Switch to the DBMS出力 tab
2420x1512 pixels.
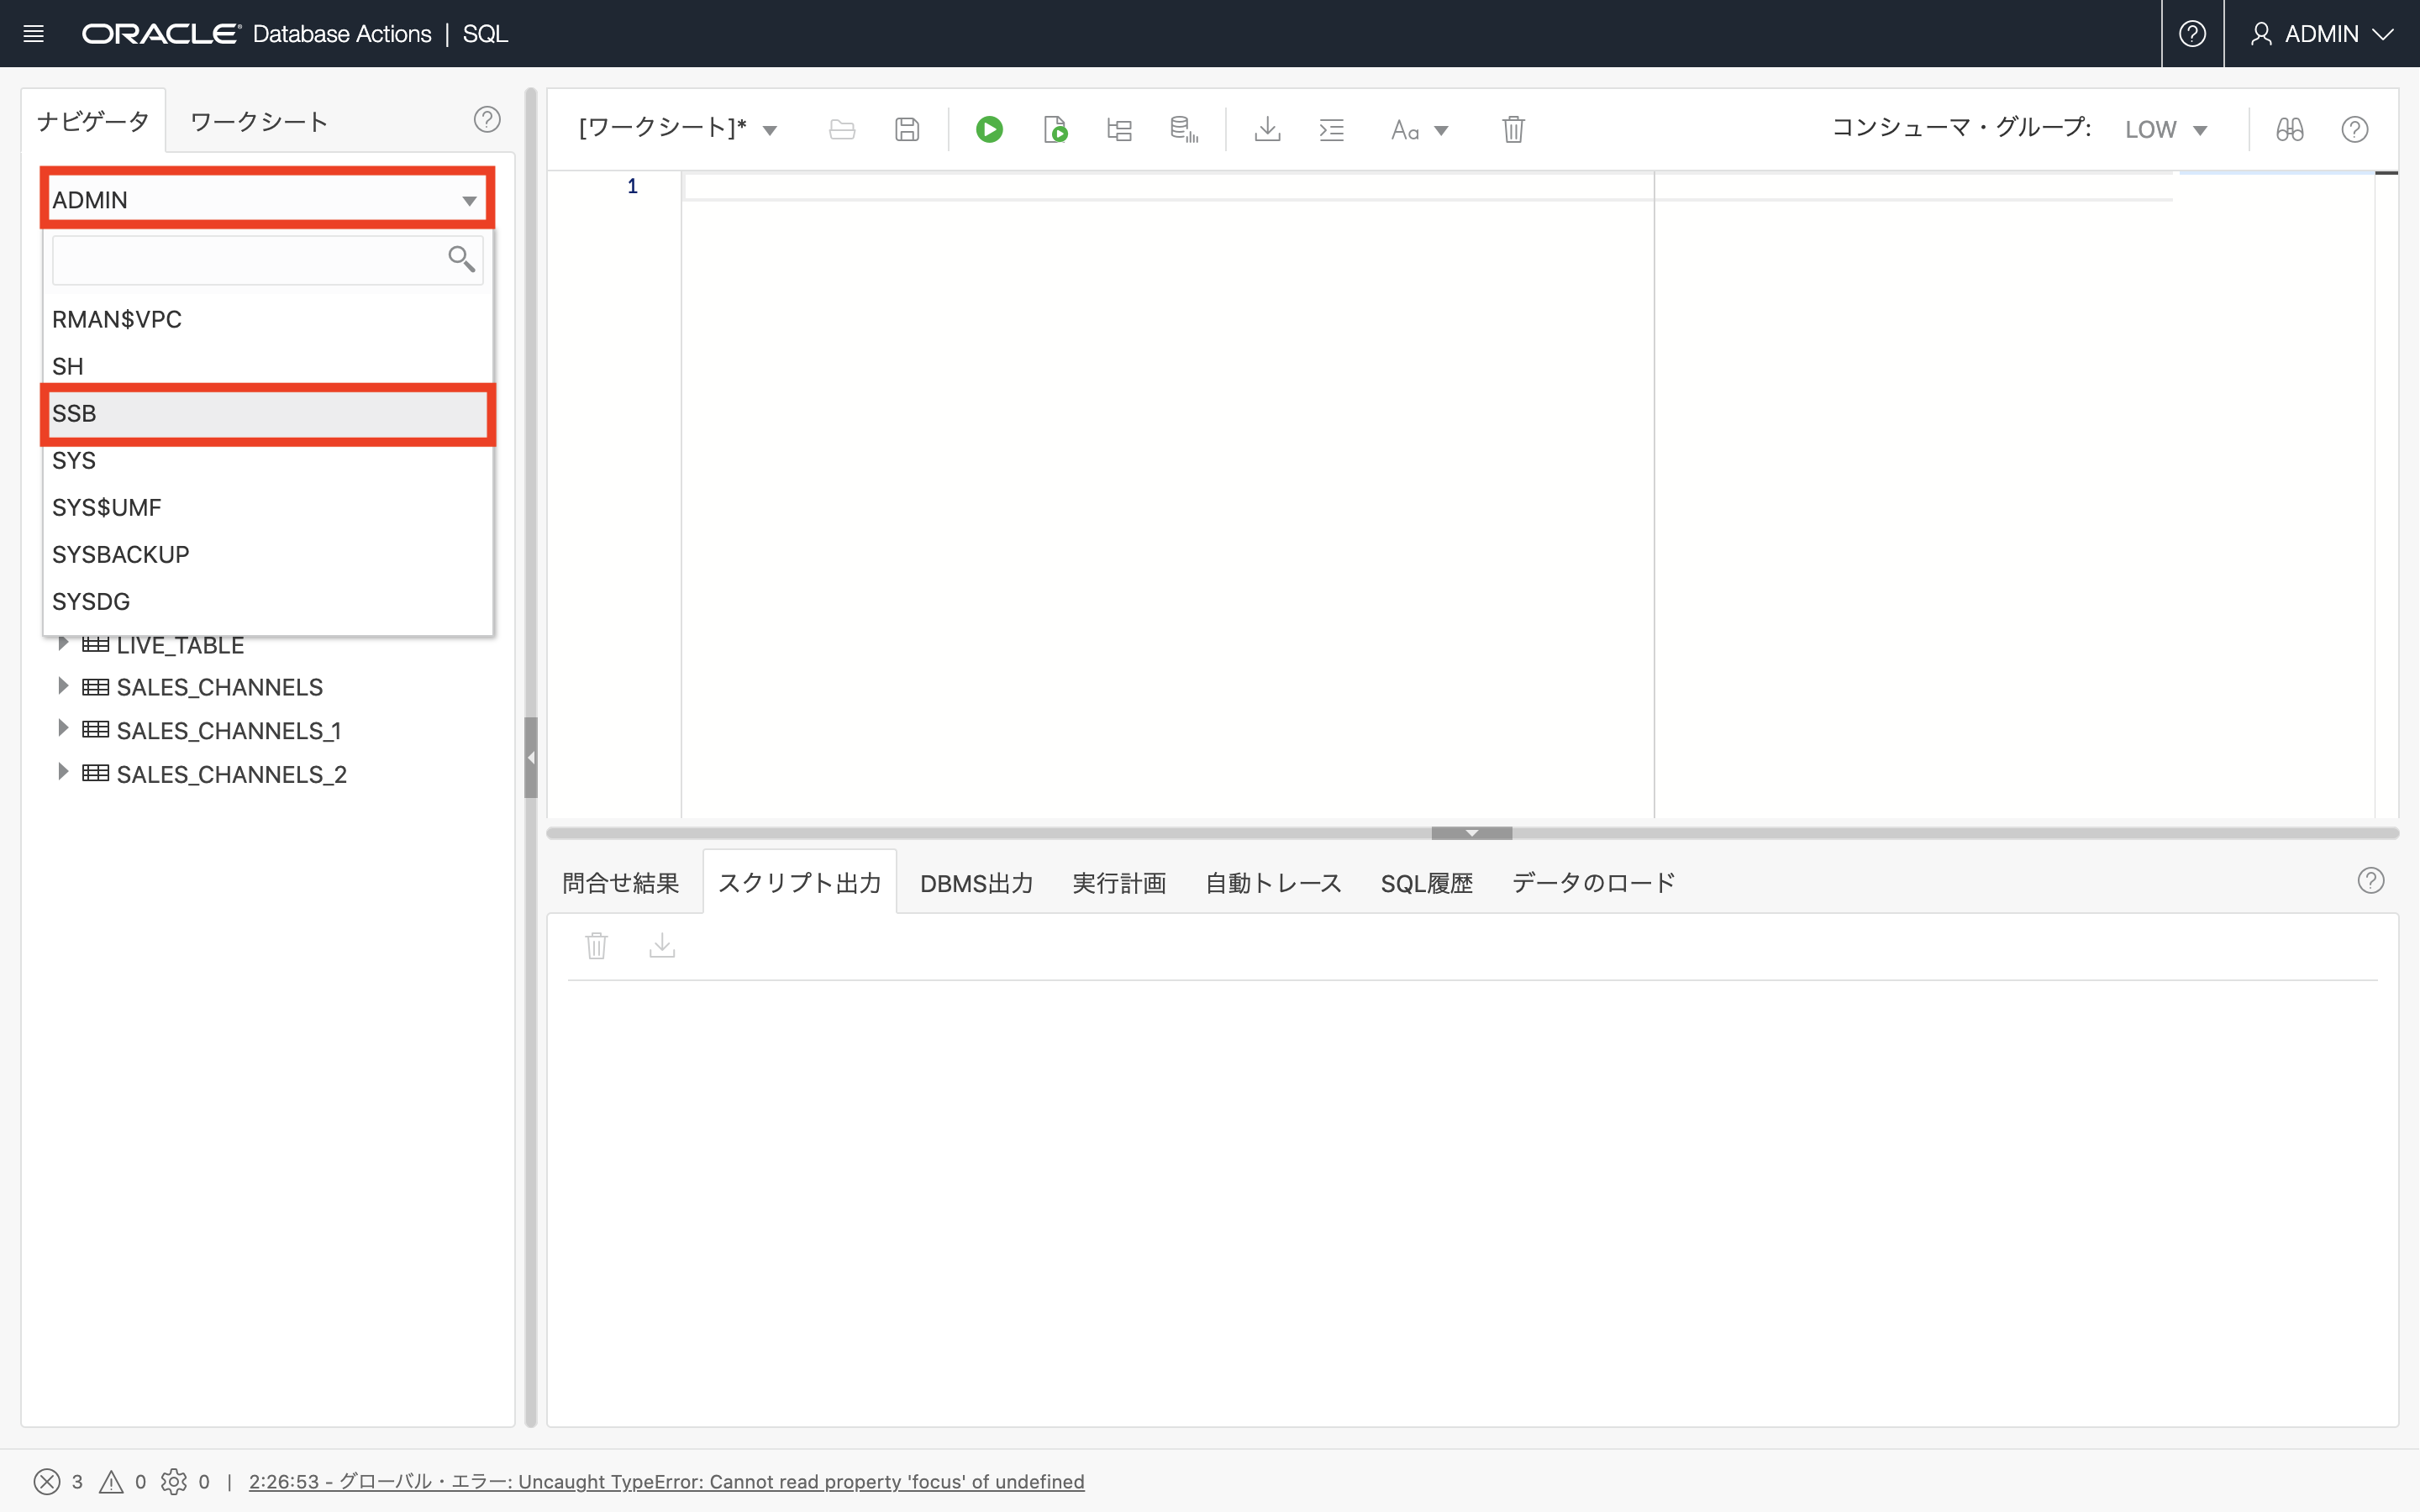[976, 883]
